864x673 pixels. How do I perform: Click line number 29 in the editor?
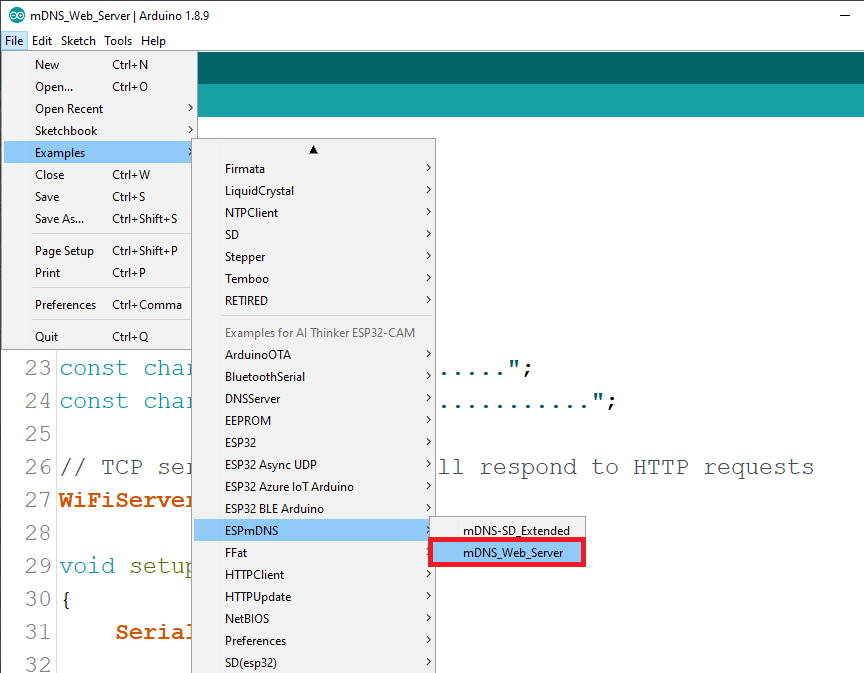point(37,566)
